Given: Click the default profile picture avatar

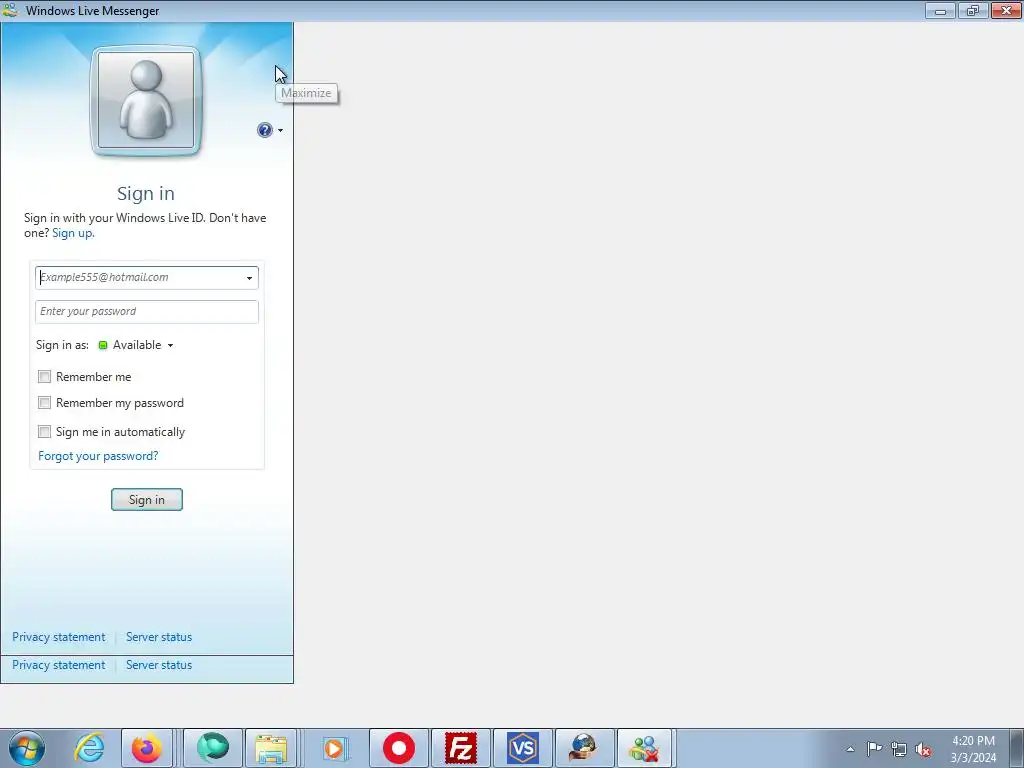Looking at the screenshot, I should pos(146,101).
